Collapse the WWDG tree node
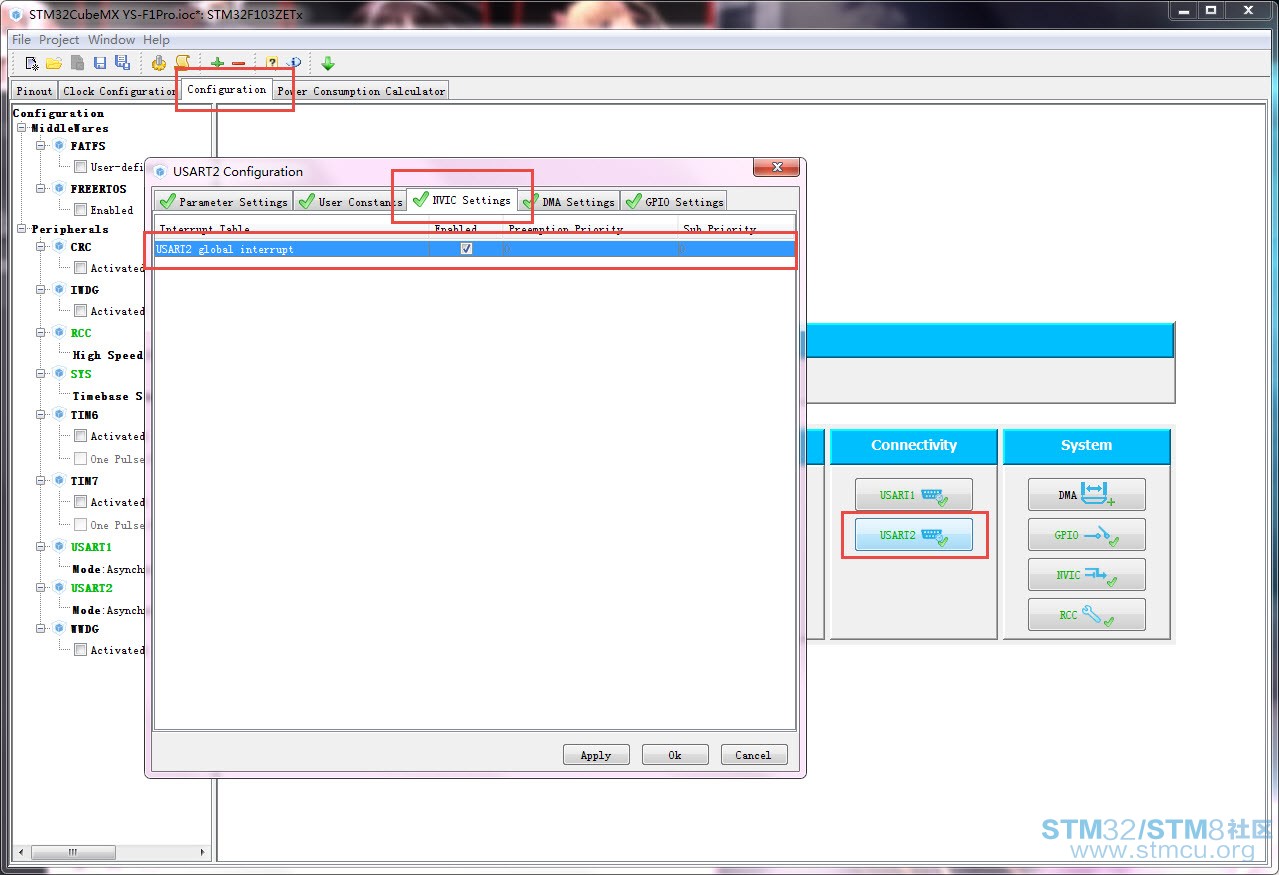The height and width of the screenshot is (875, 1279). pyautogui.click(x=42, y=629)
